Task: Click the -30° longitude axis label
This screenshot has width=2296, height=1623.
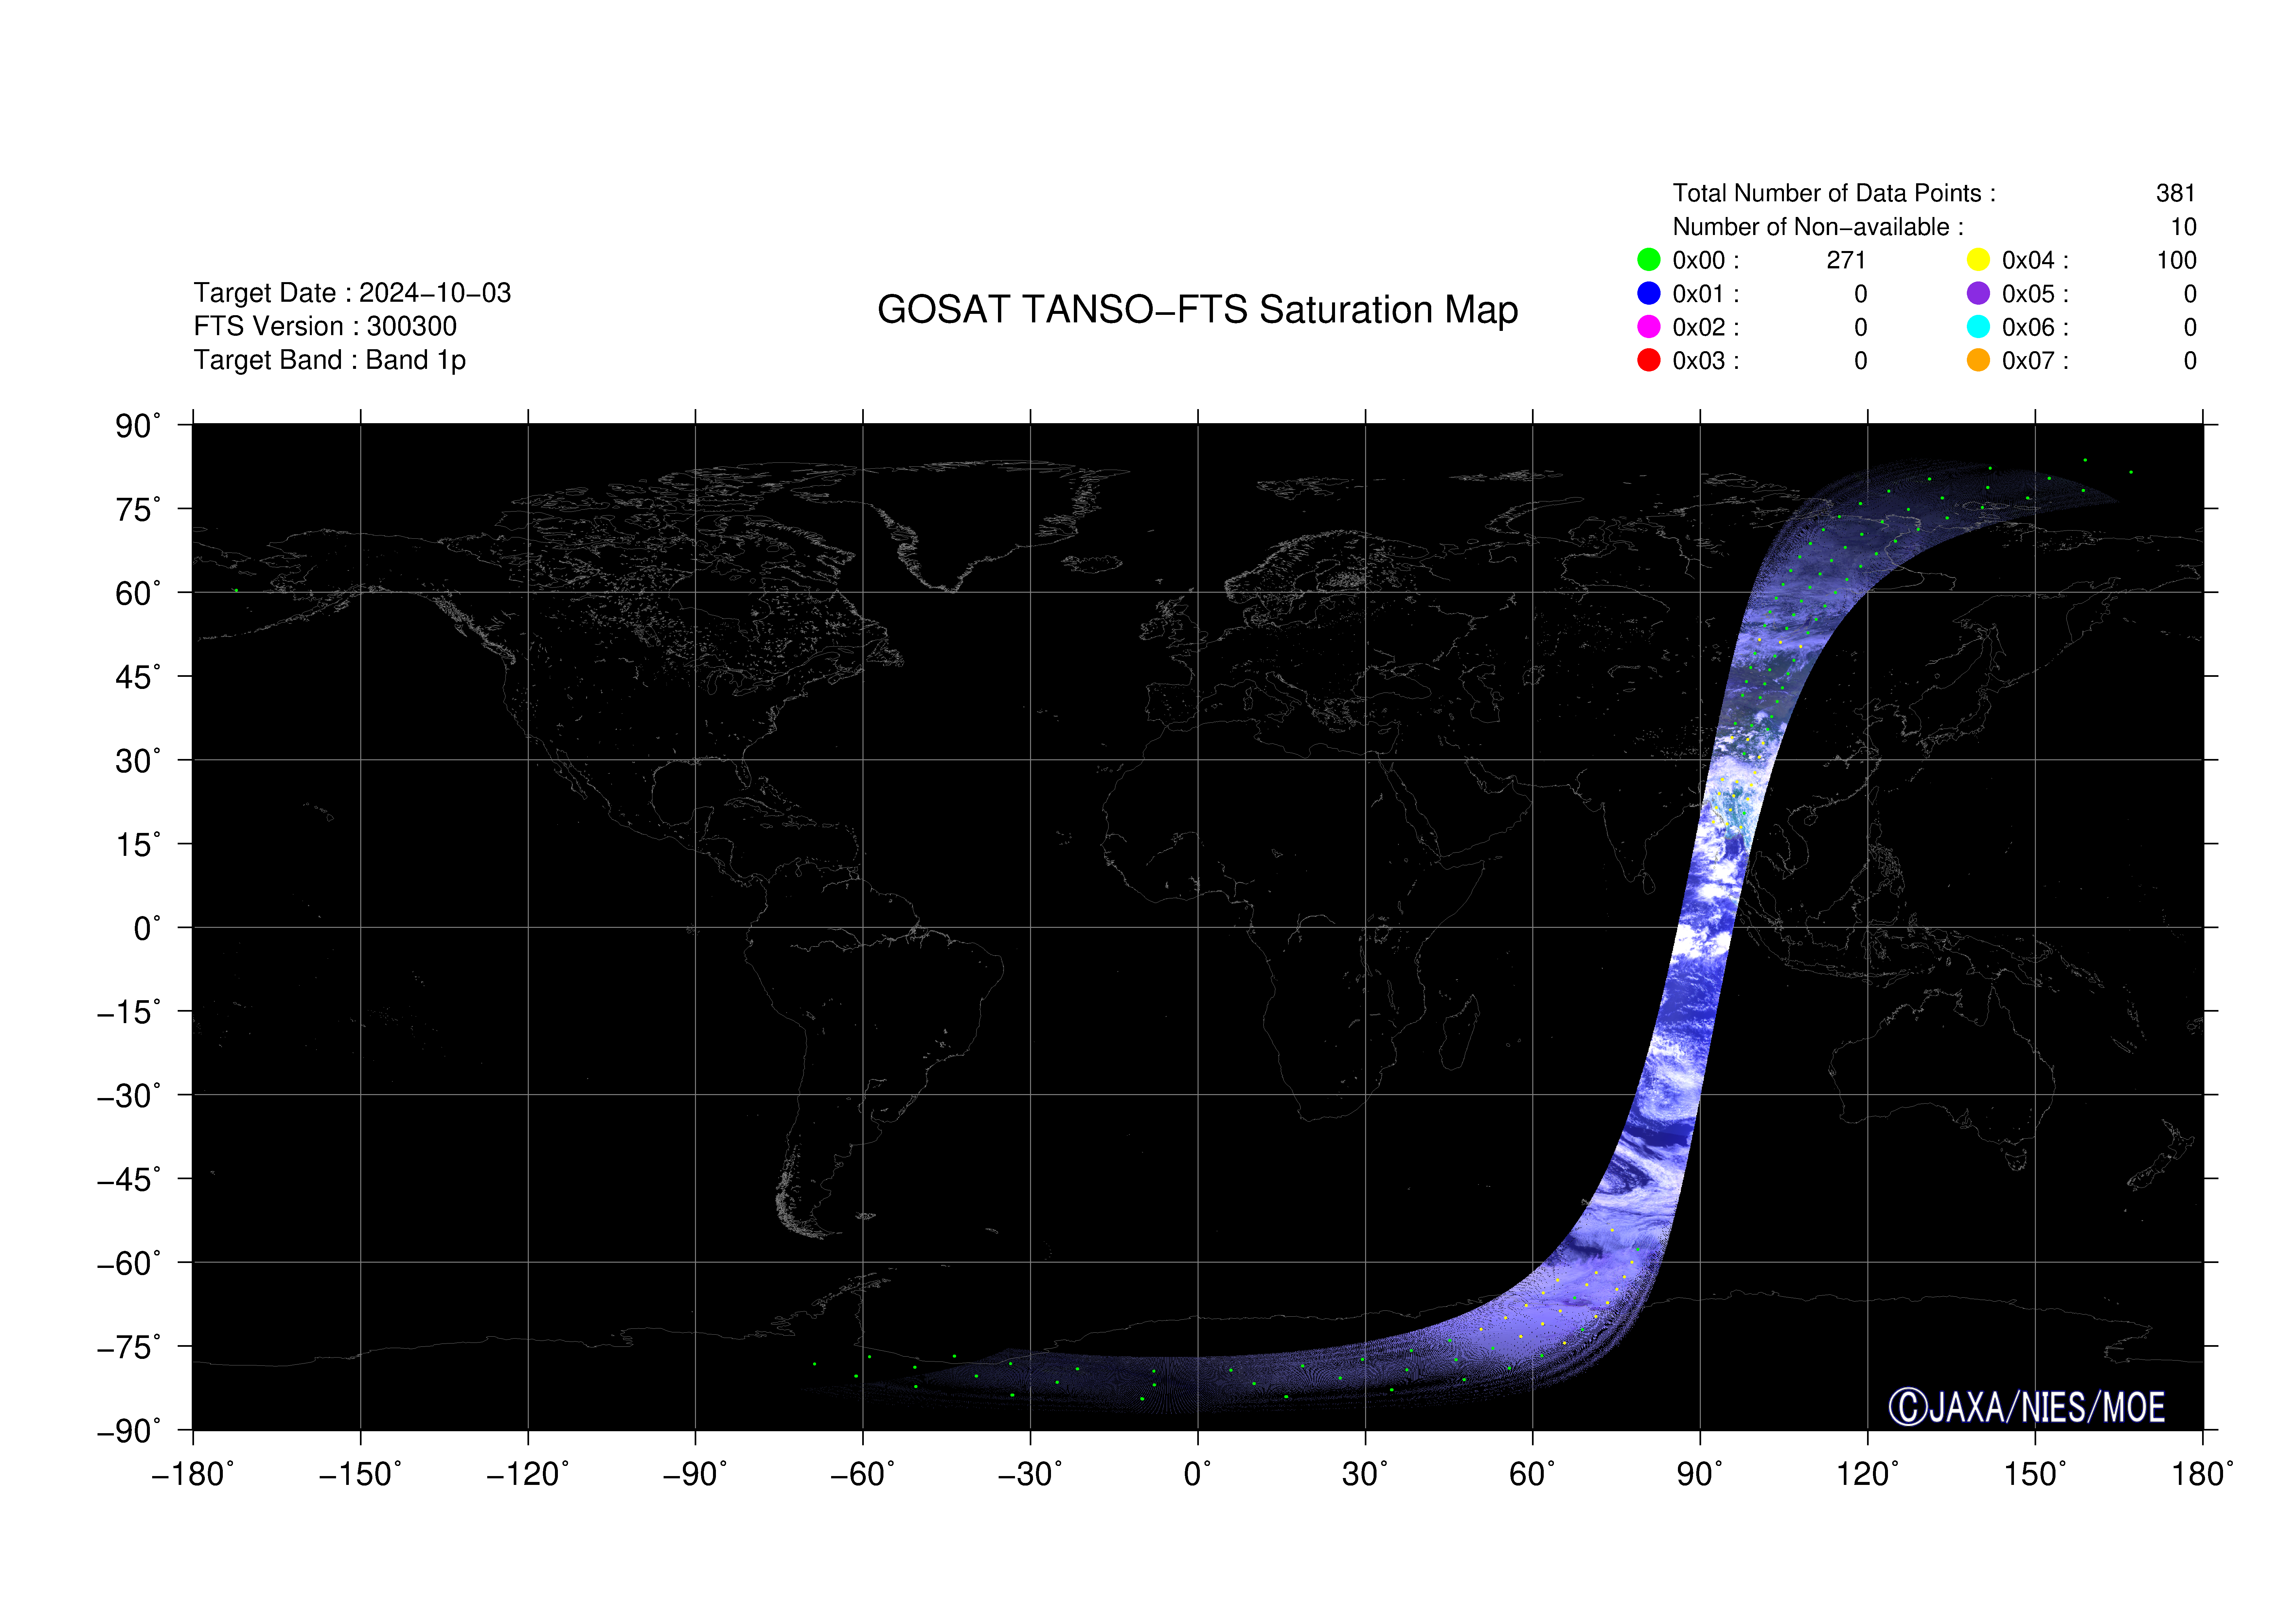Action: (1030, 1474)
